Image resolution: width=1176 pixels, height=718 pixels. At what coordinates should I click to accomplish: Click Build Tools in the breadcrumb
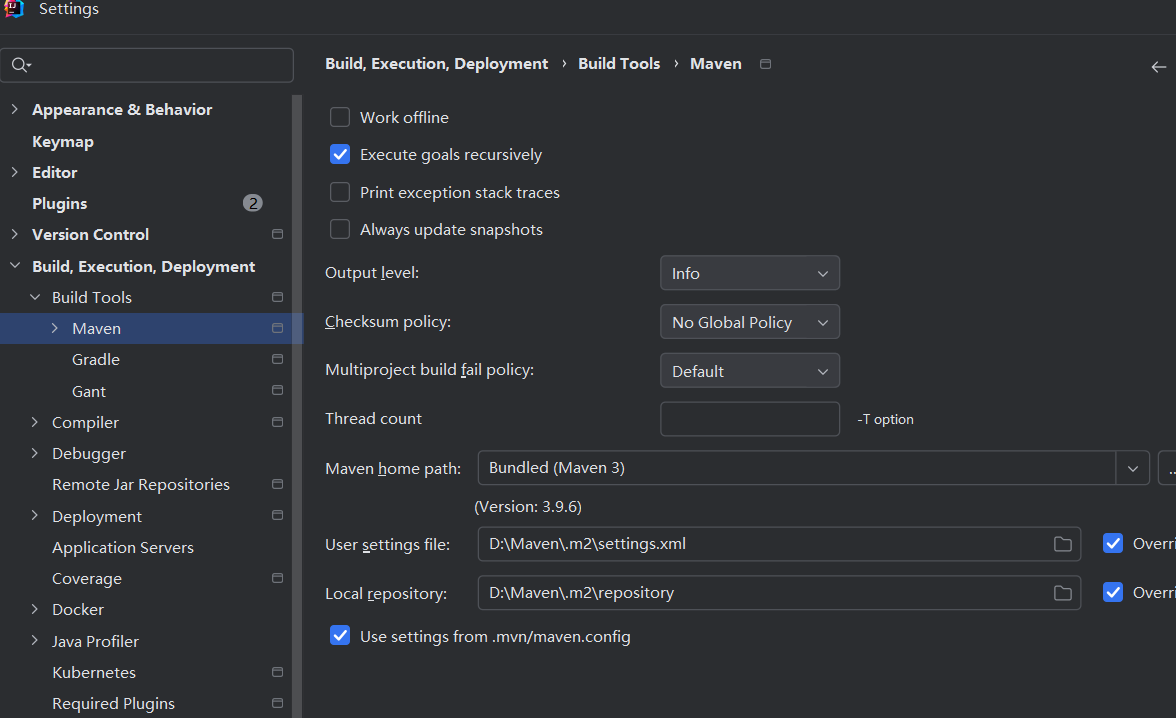click(619, 64)
